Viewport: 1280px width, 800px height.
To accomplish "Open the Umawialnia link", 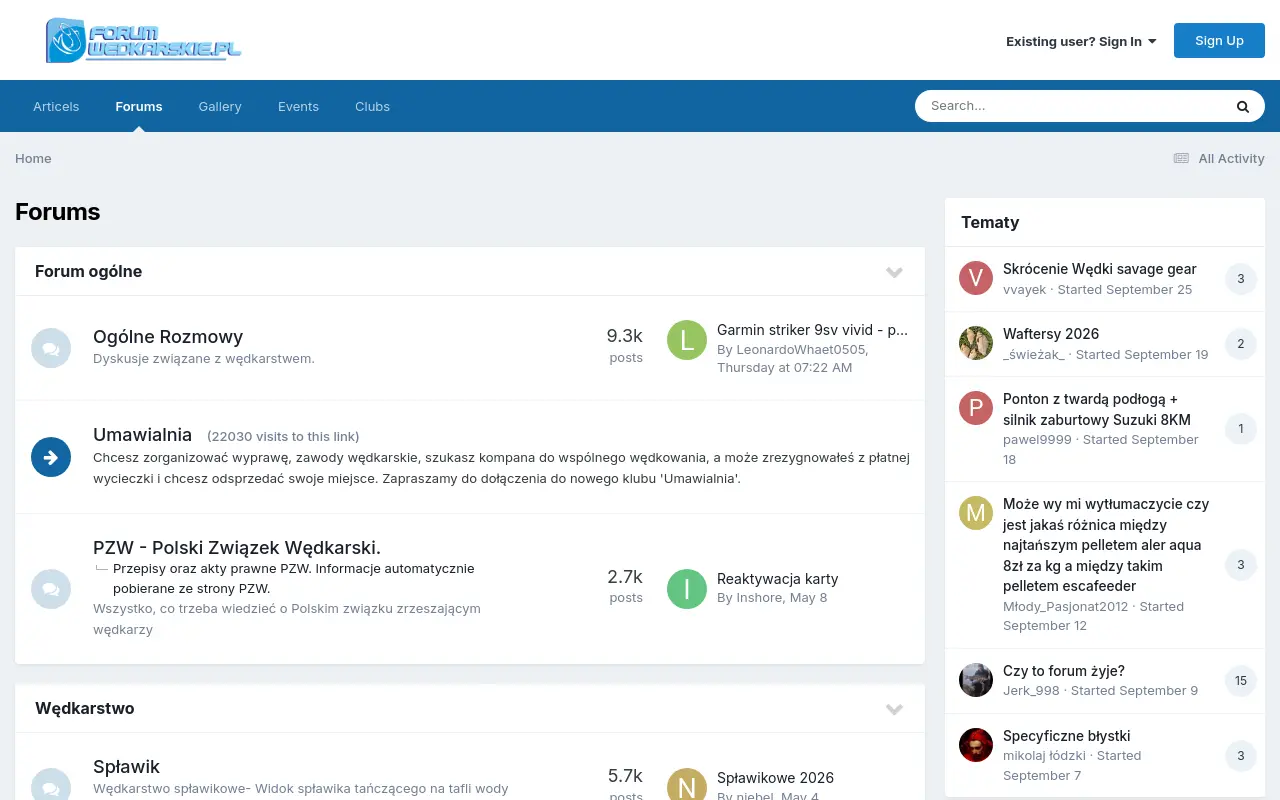I will tap(142, 435).
